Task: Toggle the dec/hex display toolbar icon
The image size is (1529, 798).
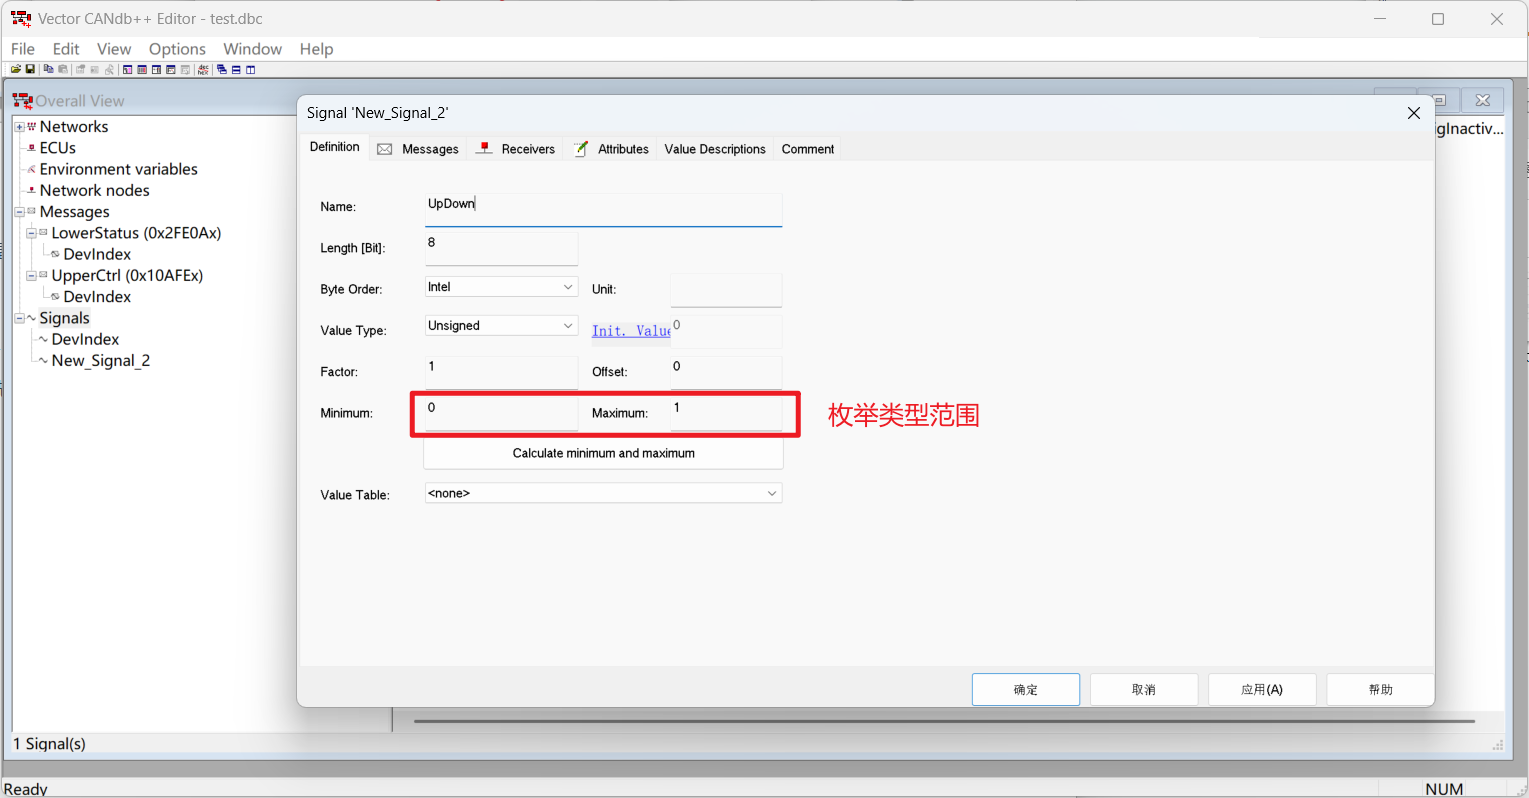Action: 204,70
